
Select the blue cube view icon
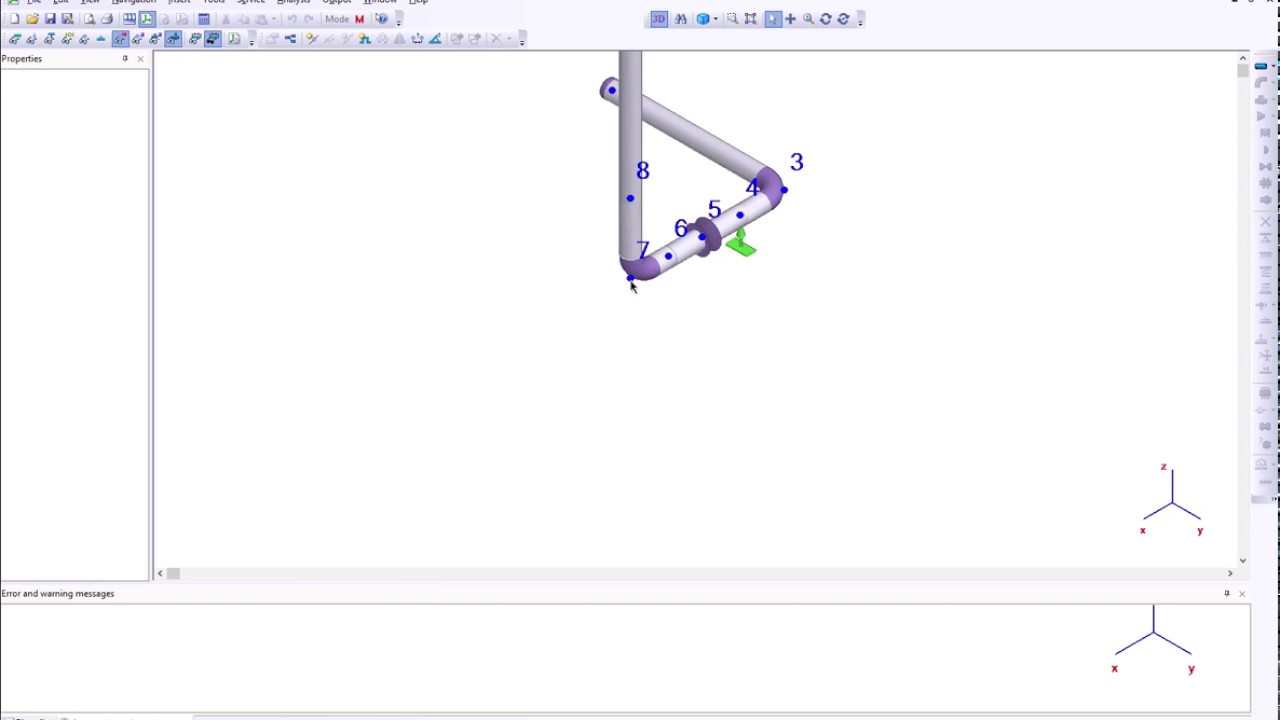coord(703,19)
